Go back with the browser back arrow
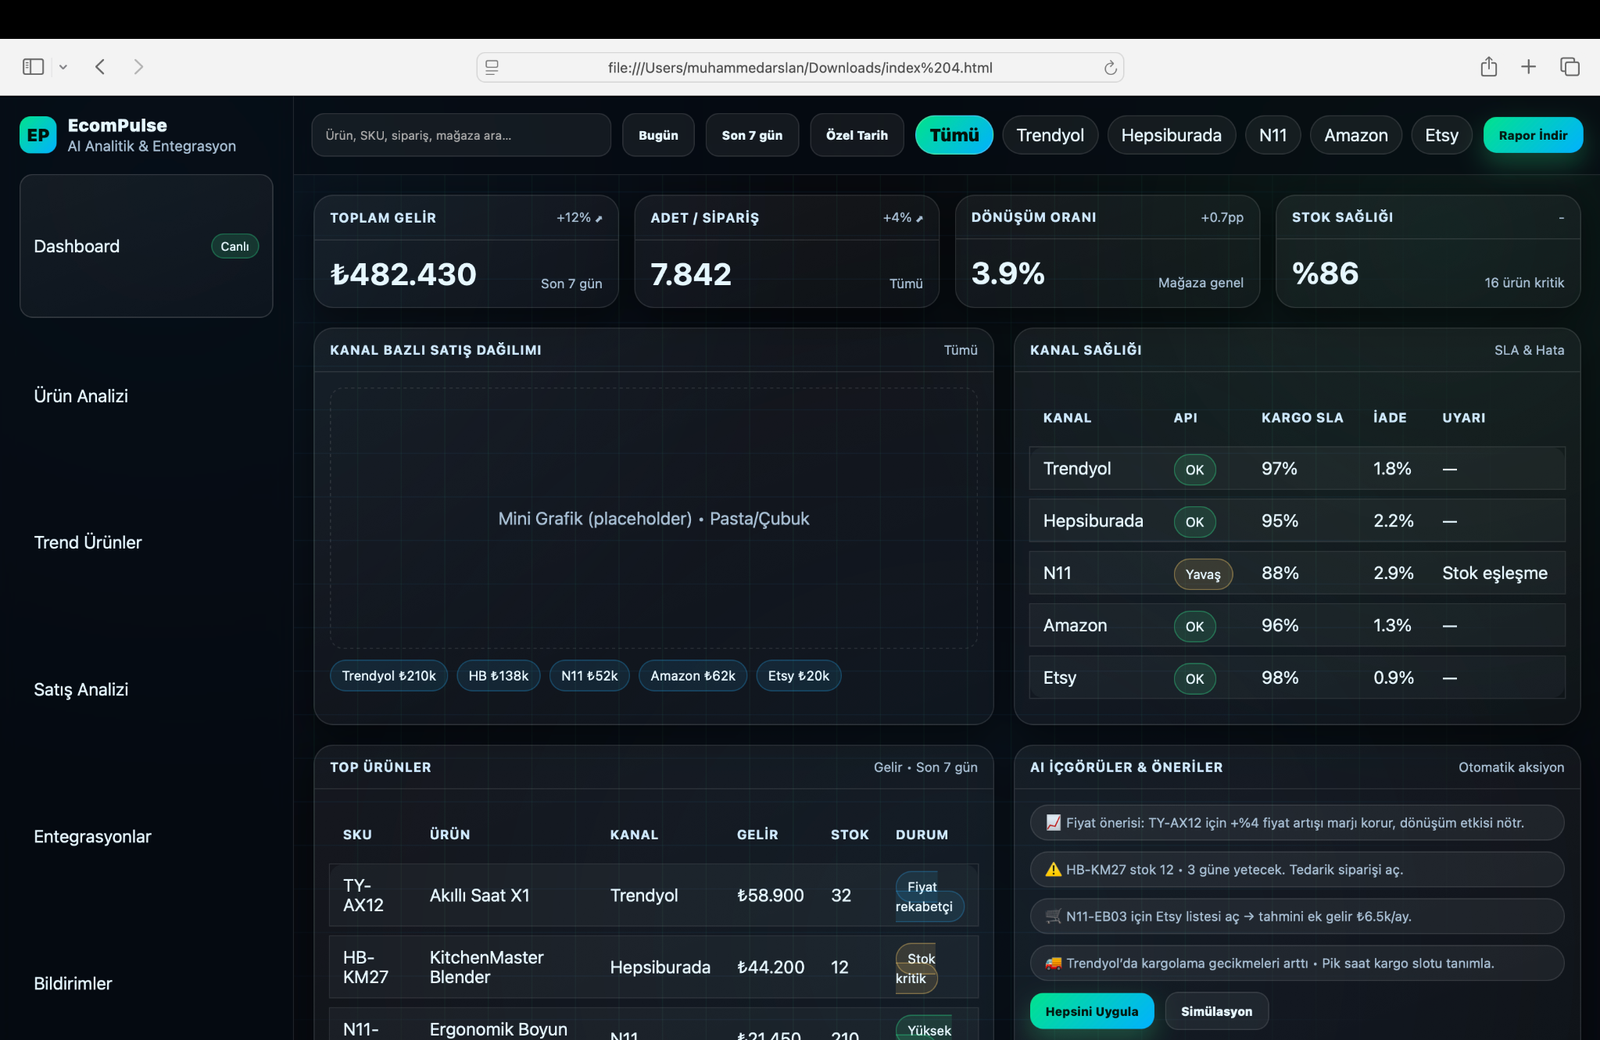 (x=100, y=67)
